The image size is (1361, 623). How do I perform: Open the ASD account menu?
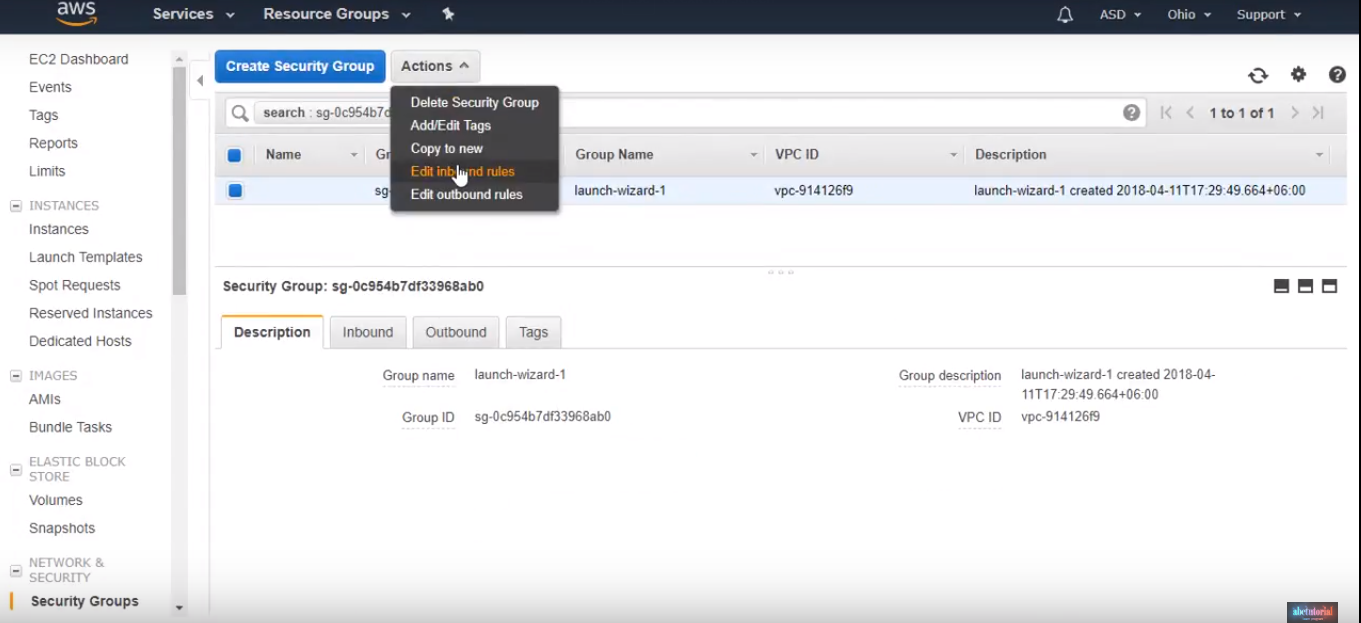coord(1120,14)
